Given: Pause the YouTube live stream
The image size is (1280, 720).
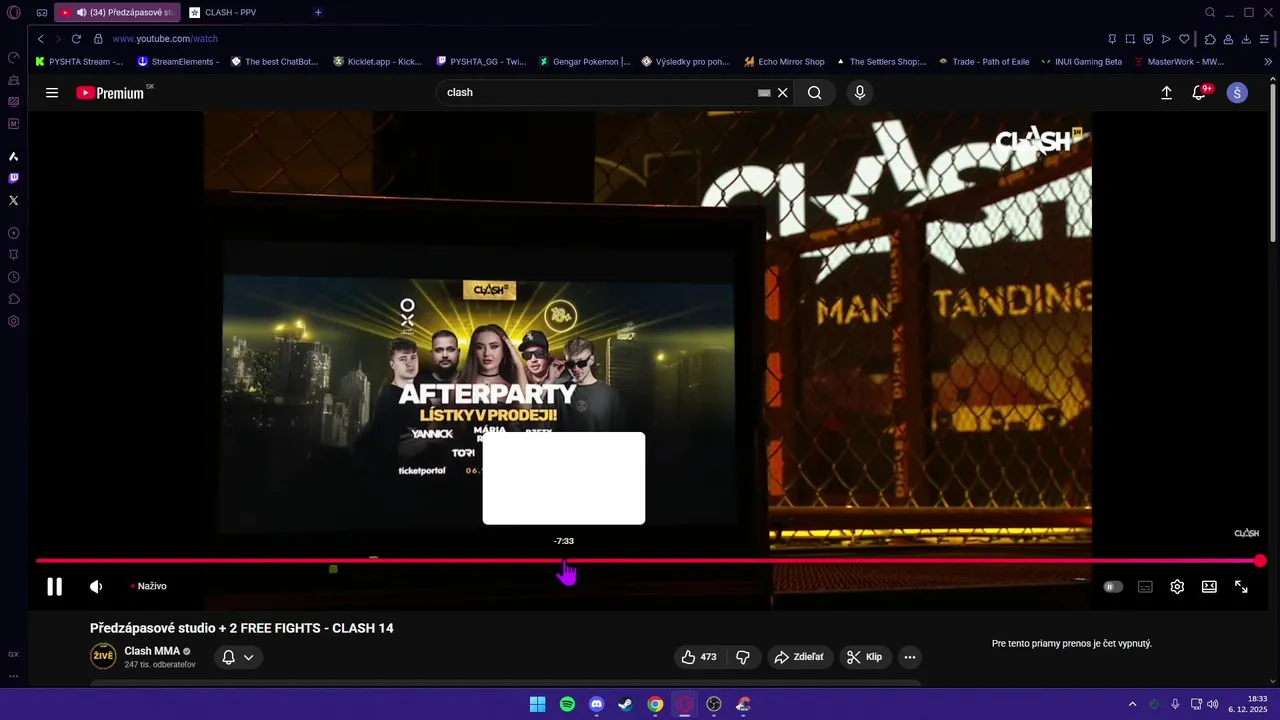Looking at the screenshot, I should coord(55,587).
